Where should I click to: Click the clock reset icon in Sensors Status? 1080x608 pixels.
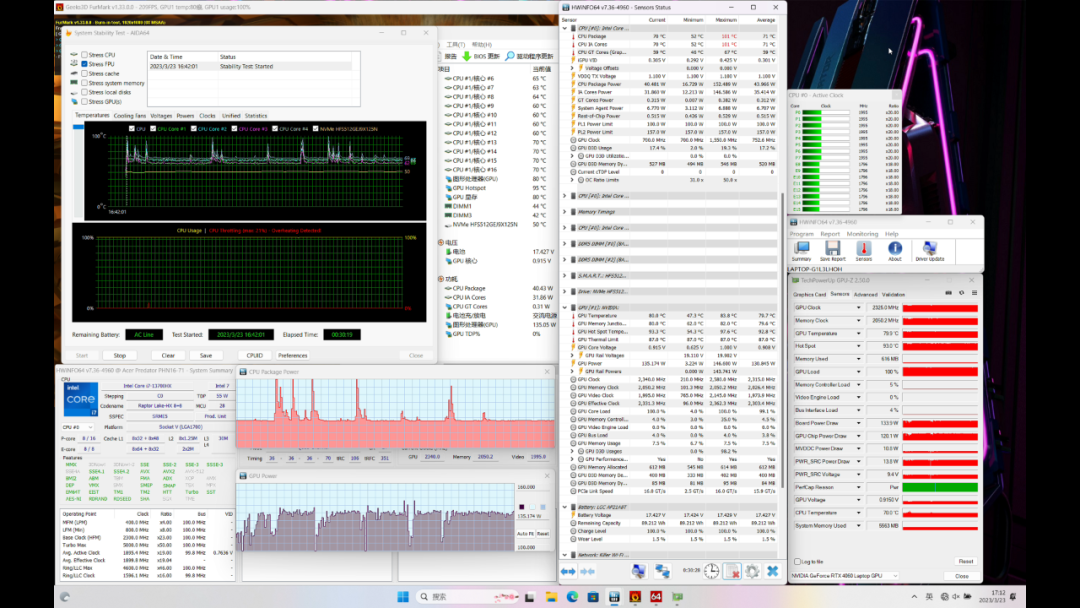[x=712, y=571]
